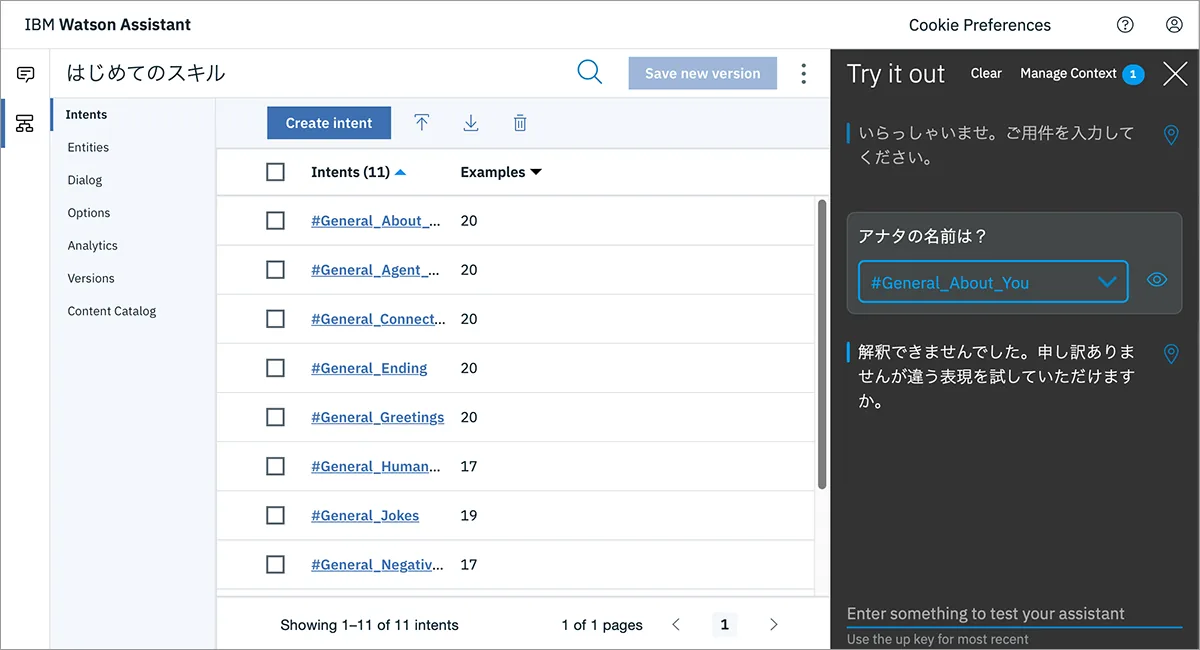Open the help question mark icon
The width and height of the screenshot is (1200, 650).
(x=1125, y=25)
